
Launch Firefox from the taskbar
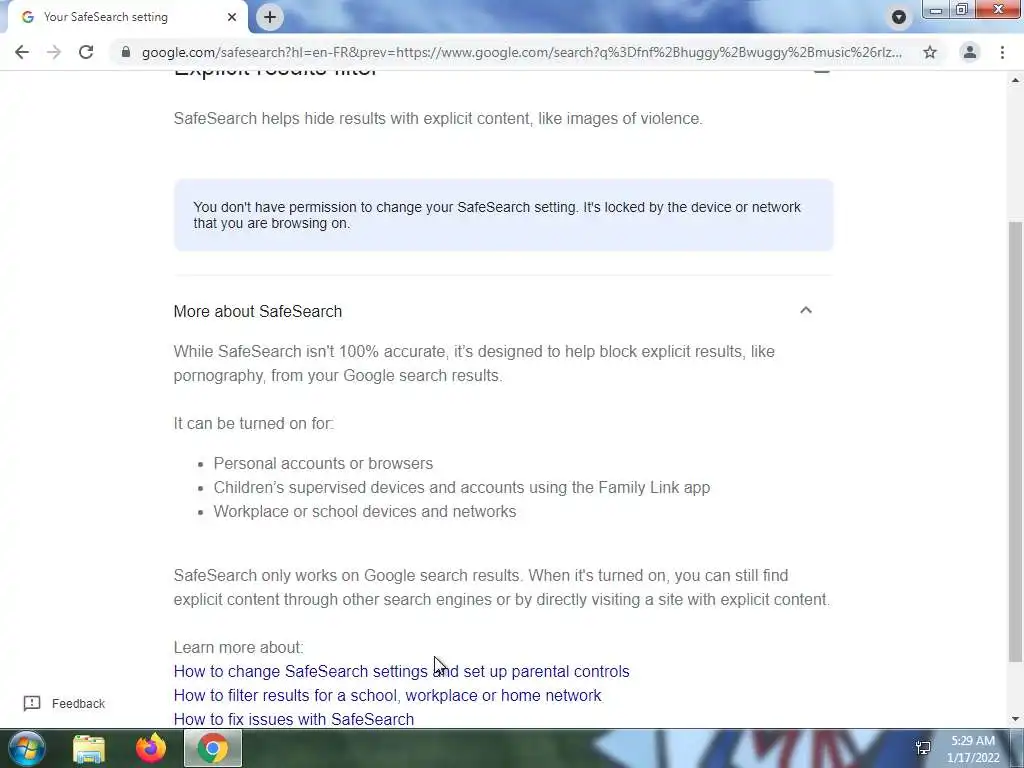151,748
